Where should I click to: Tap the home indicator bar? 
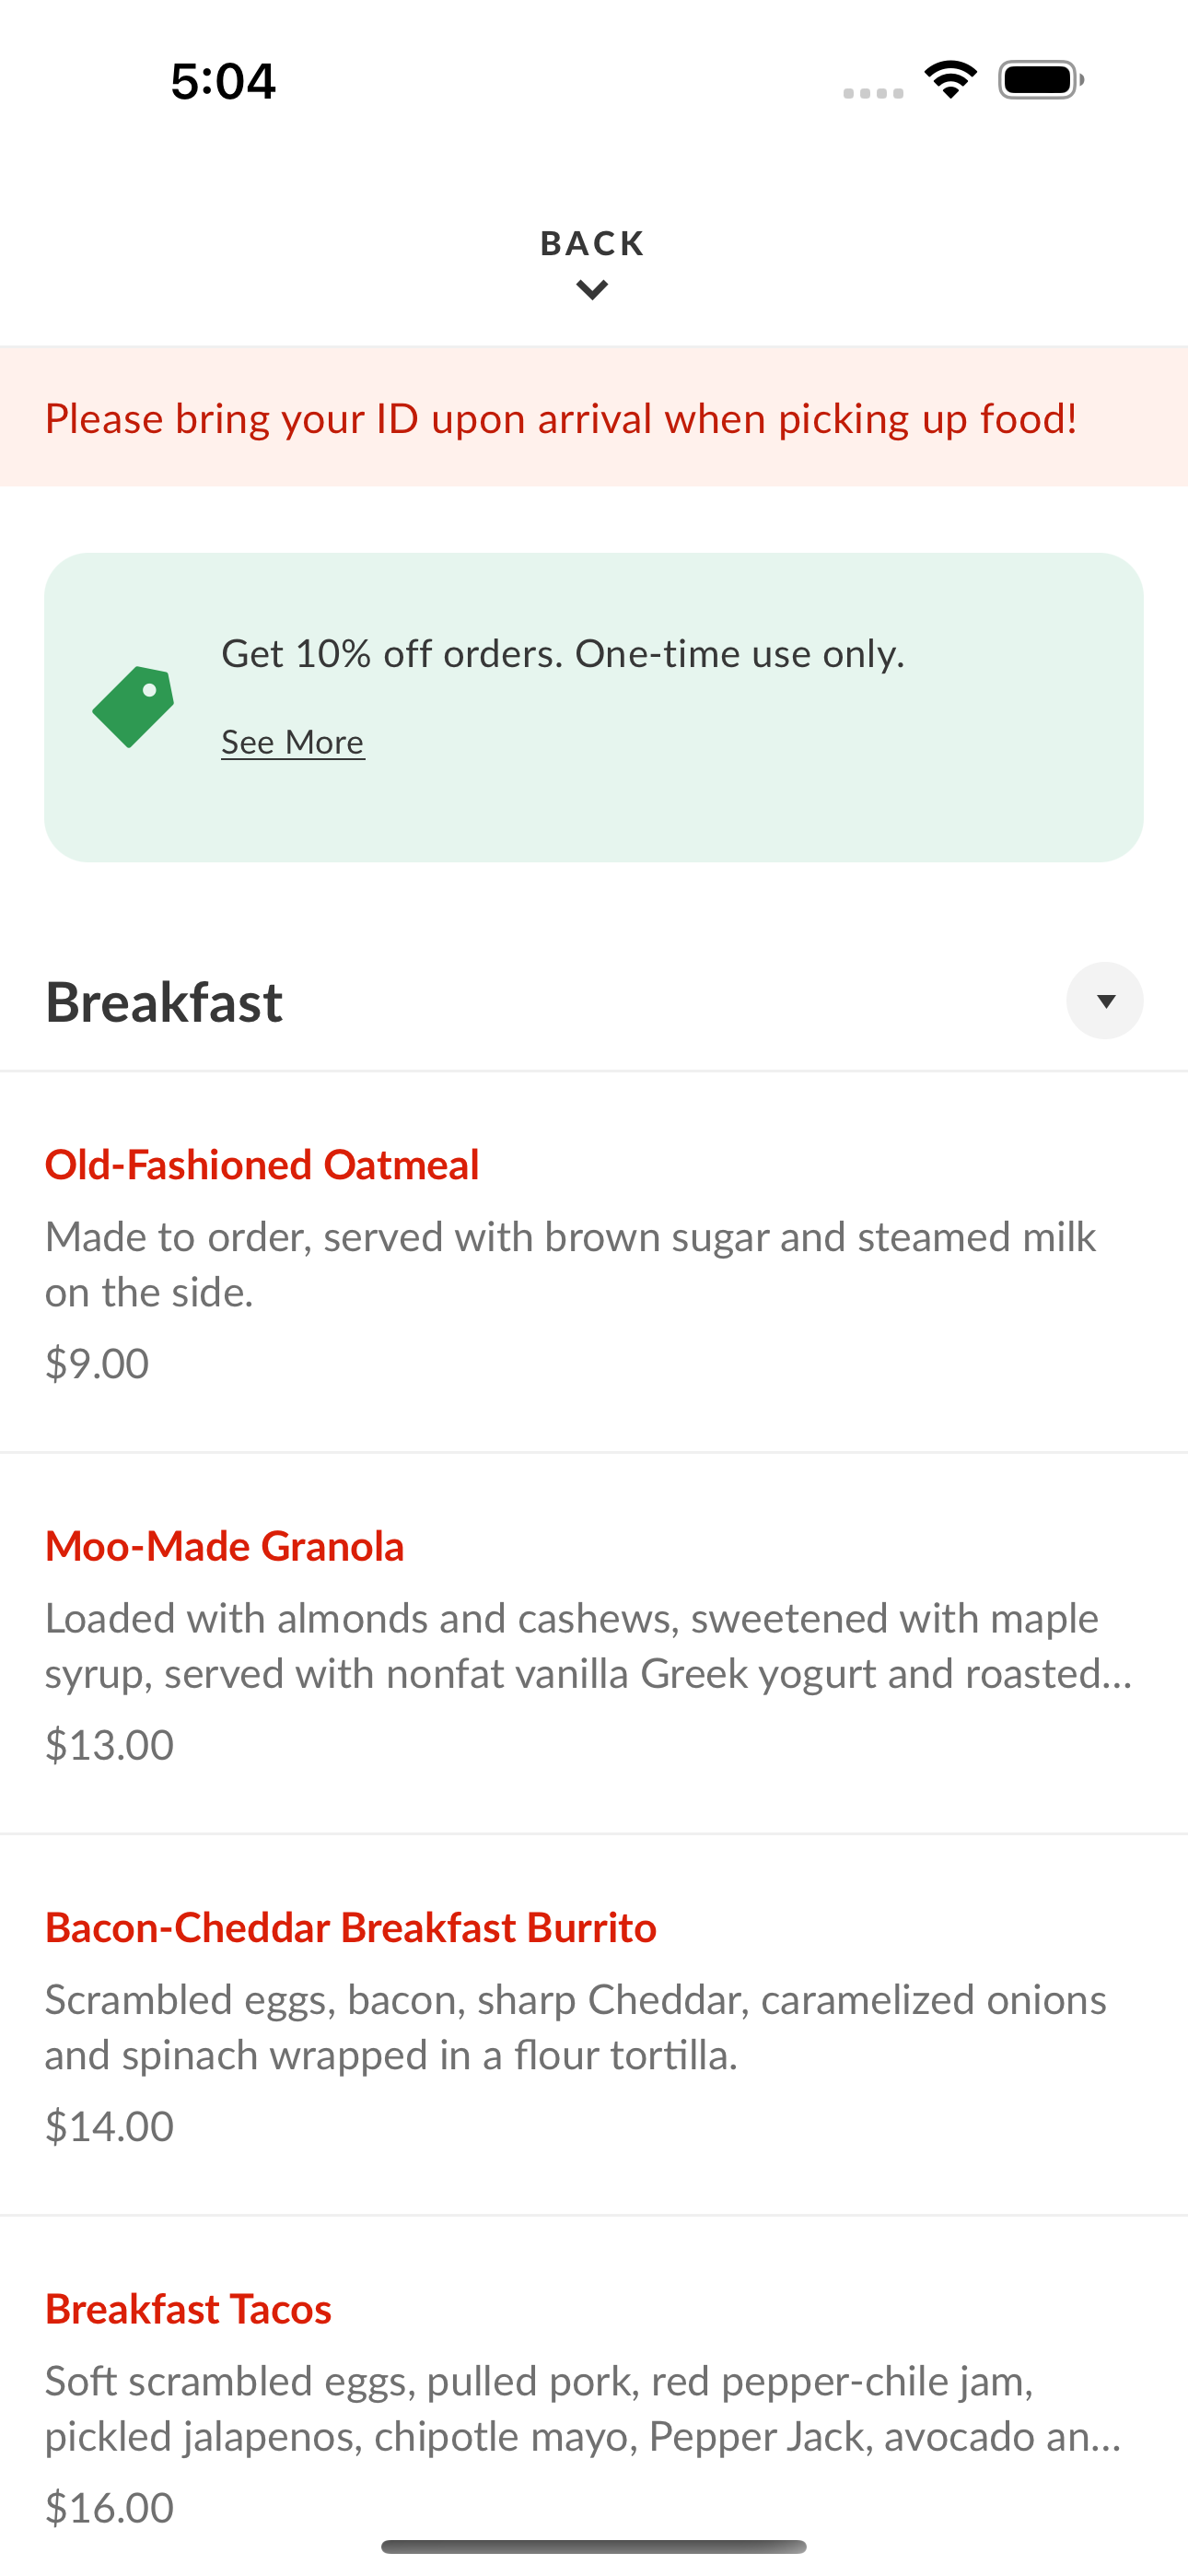(594, 2546)
